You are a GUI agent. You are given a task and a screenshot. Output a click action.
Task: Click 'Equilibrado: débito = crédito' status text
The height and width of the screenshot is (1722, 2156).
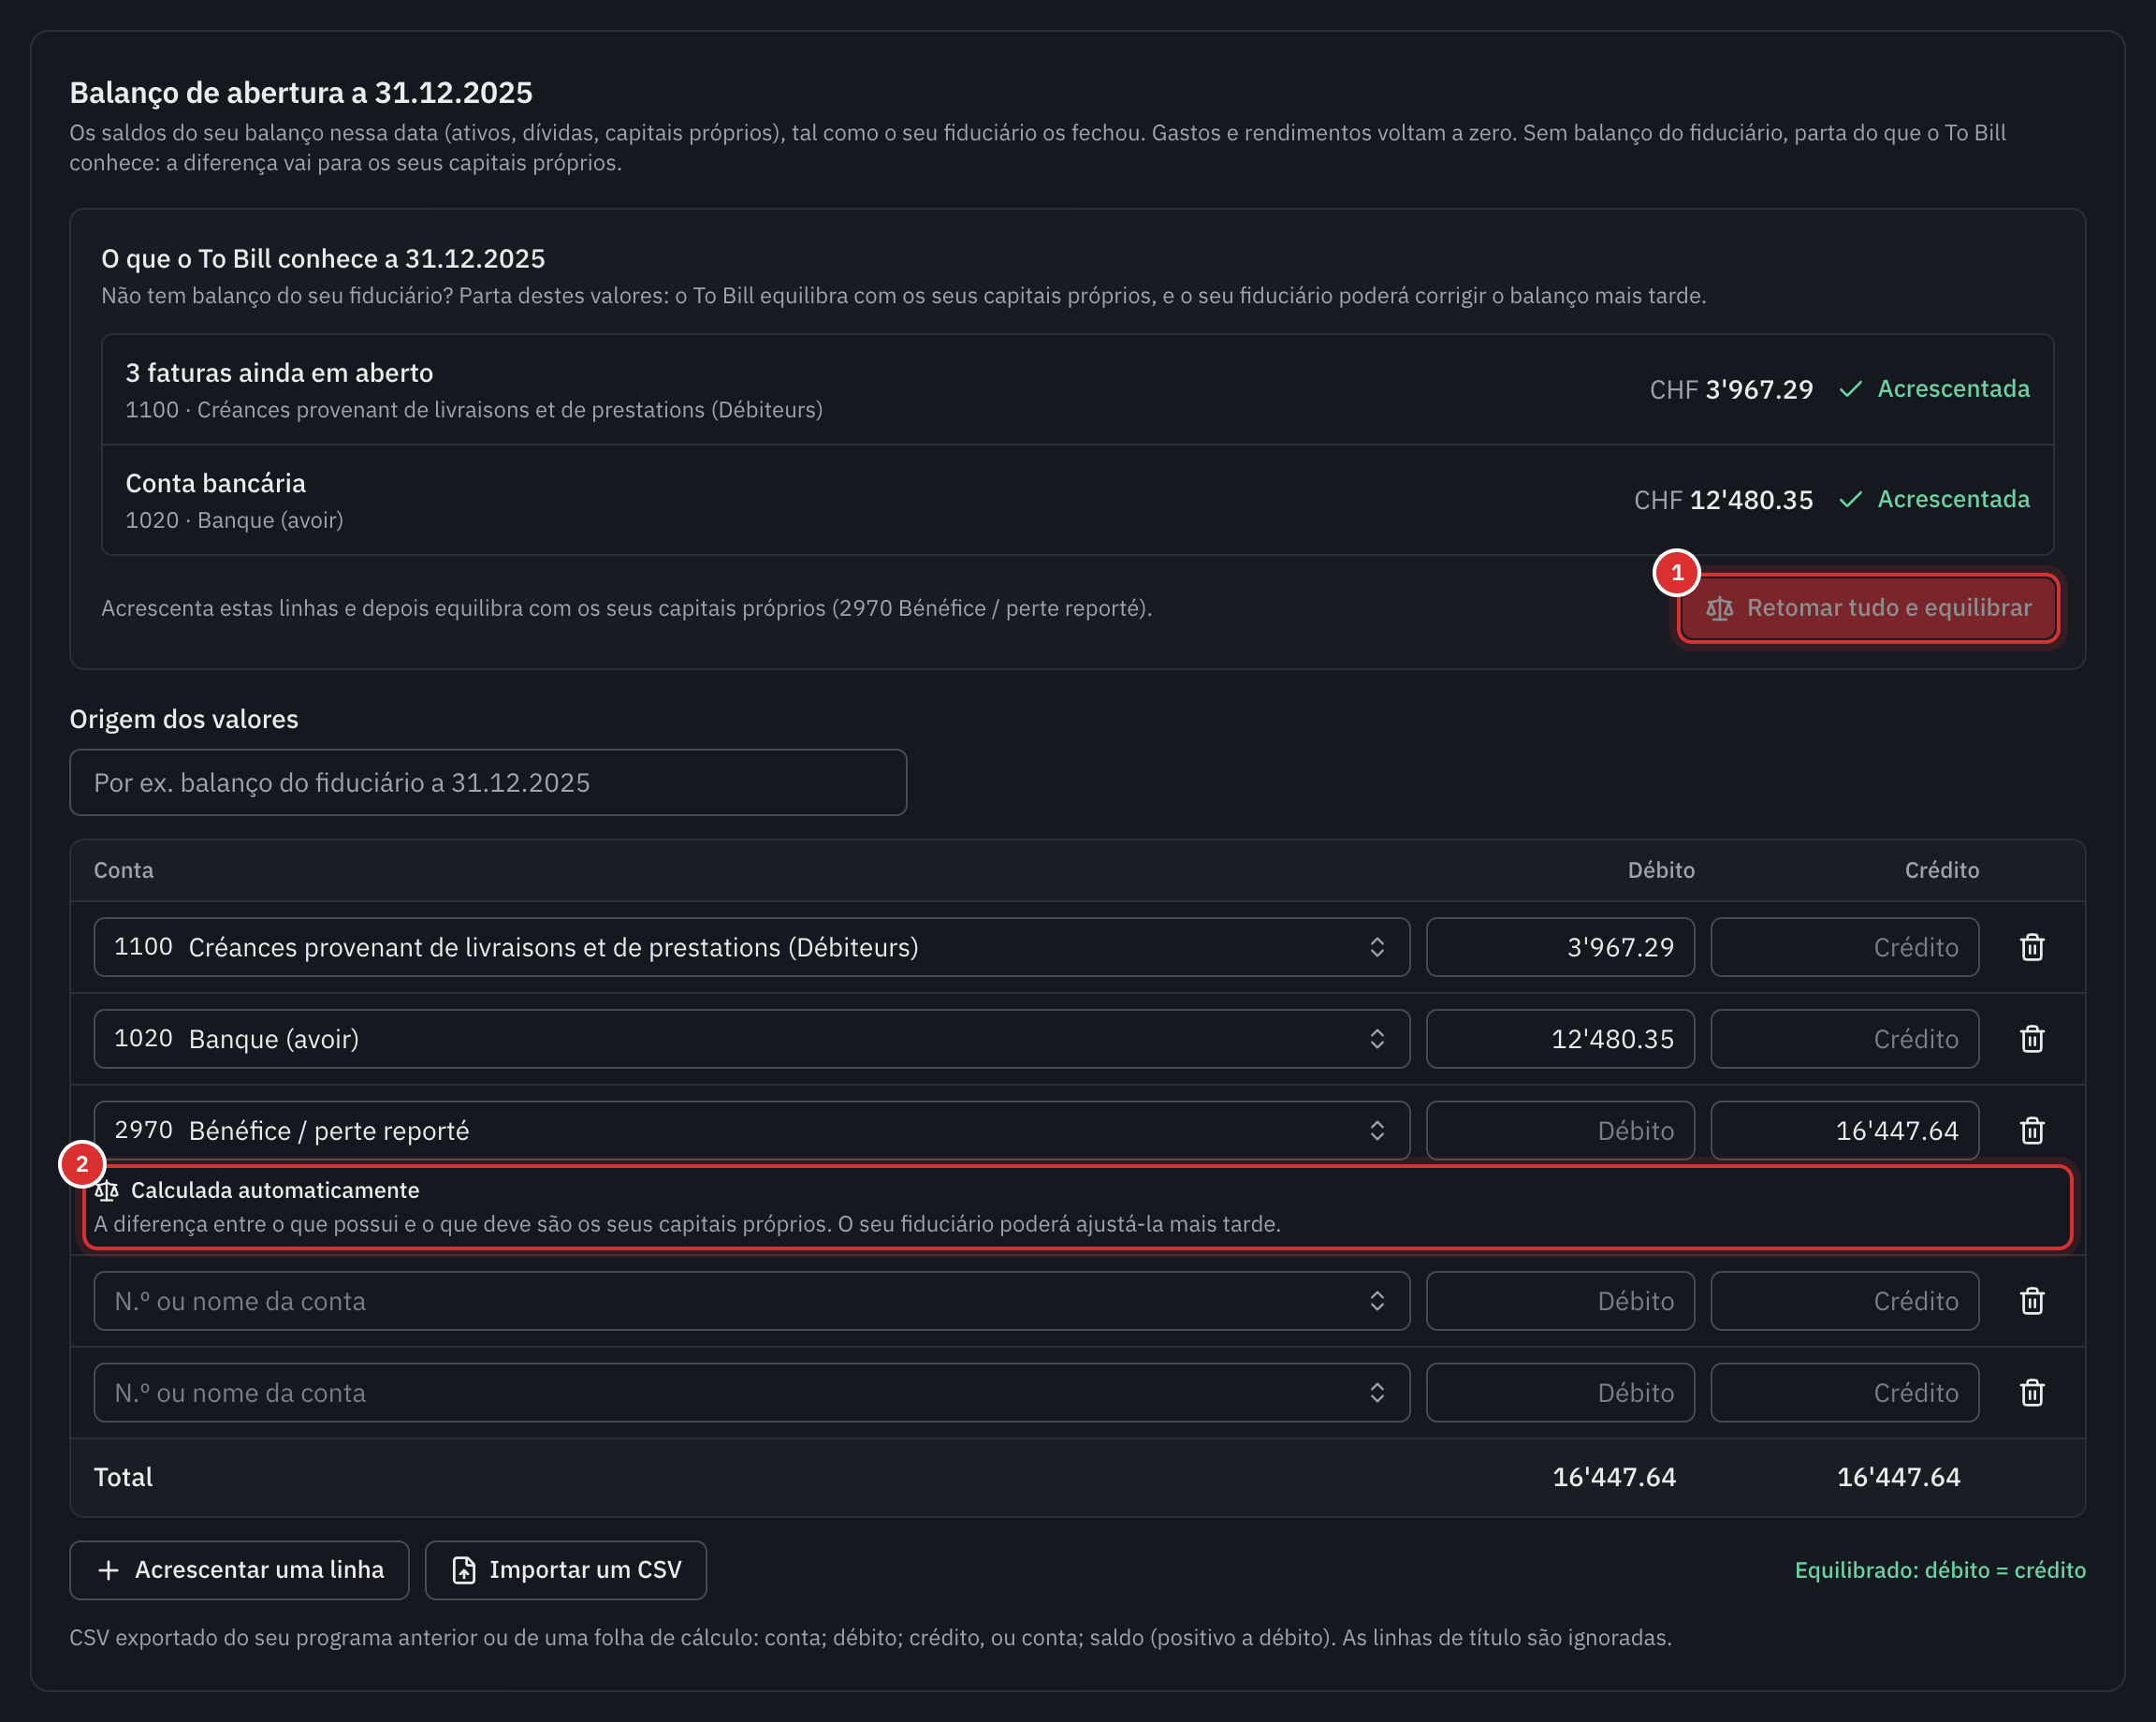coord(1940,1570)
